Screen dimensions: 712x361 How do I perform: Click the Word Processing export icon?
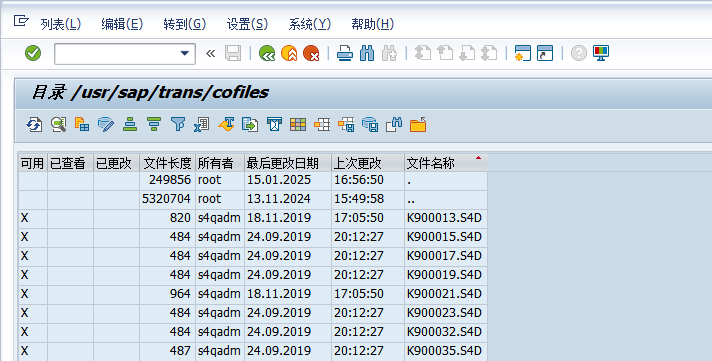[x=226, y=124]
